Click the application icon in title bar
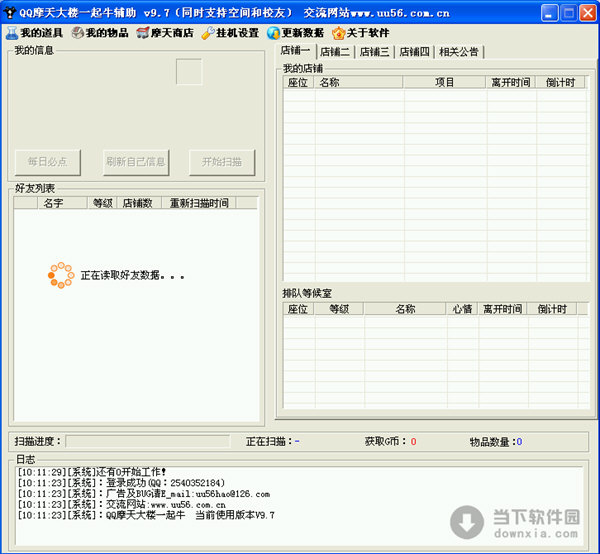The width and height of the screenshot is (600, 554). coord(10,13)
